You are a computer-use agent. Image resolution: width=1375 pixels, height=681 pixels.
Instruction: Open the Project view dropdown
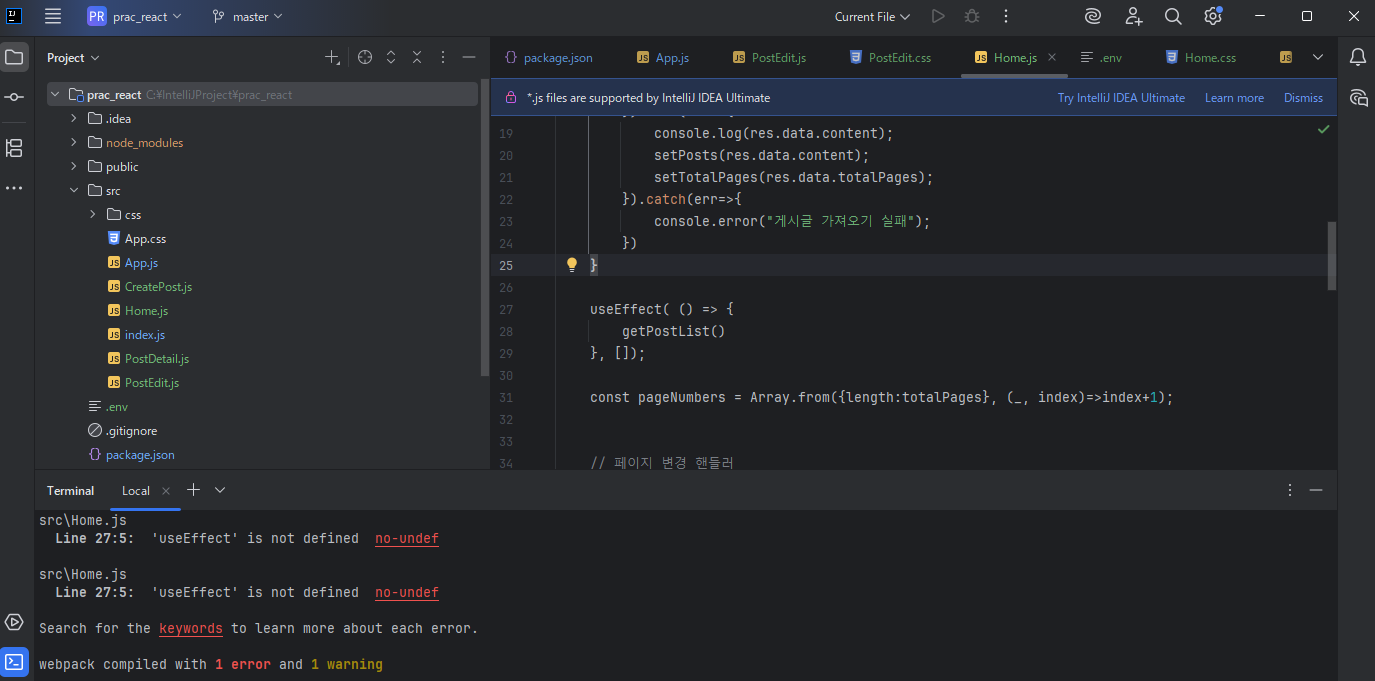tap(73, 58)
